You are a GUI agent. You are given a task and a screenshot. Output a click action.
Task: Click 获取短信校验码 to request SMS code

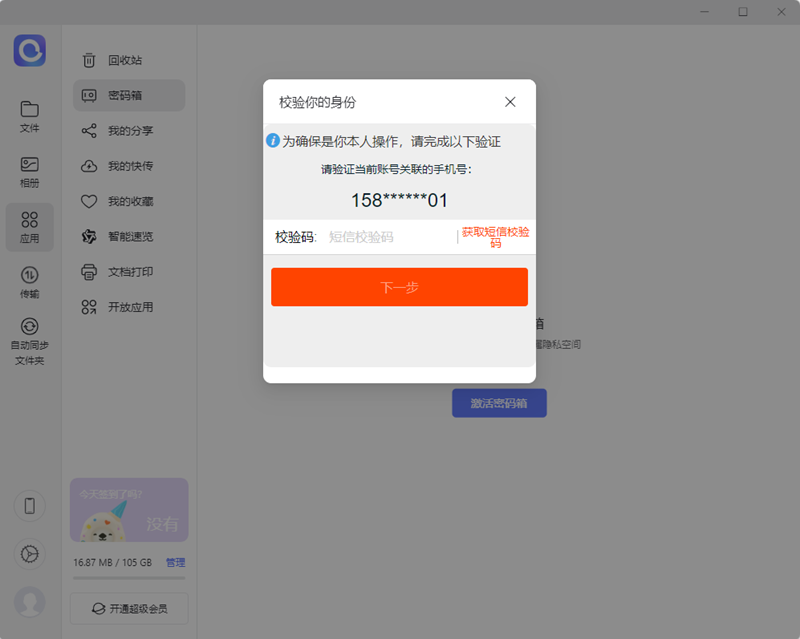(x=499, y=237)
